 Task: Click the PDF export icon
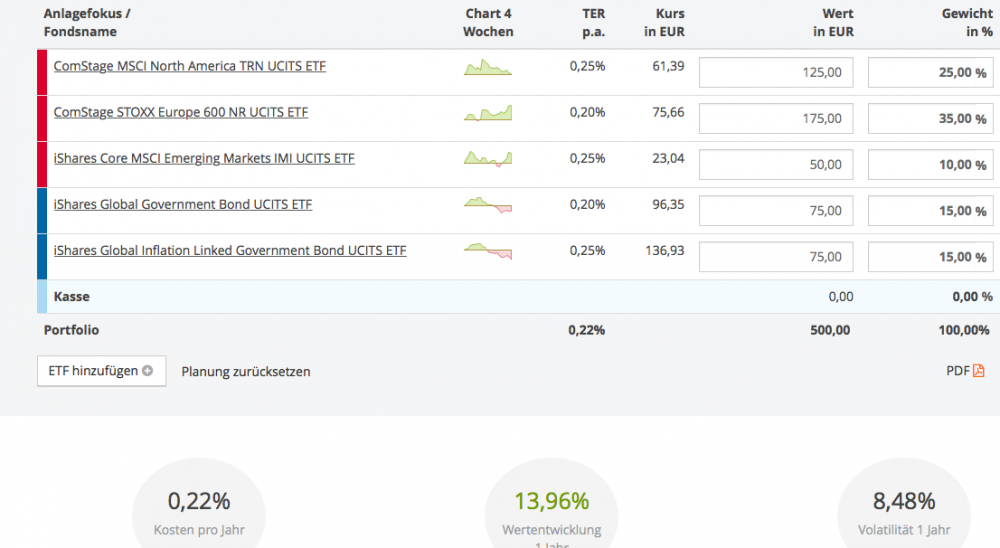(x=978, y=371)
